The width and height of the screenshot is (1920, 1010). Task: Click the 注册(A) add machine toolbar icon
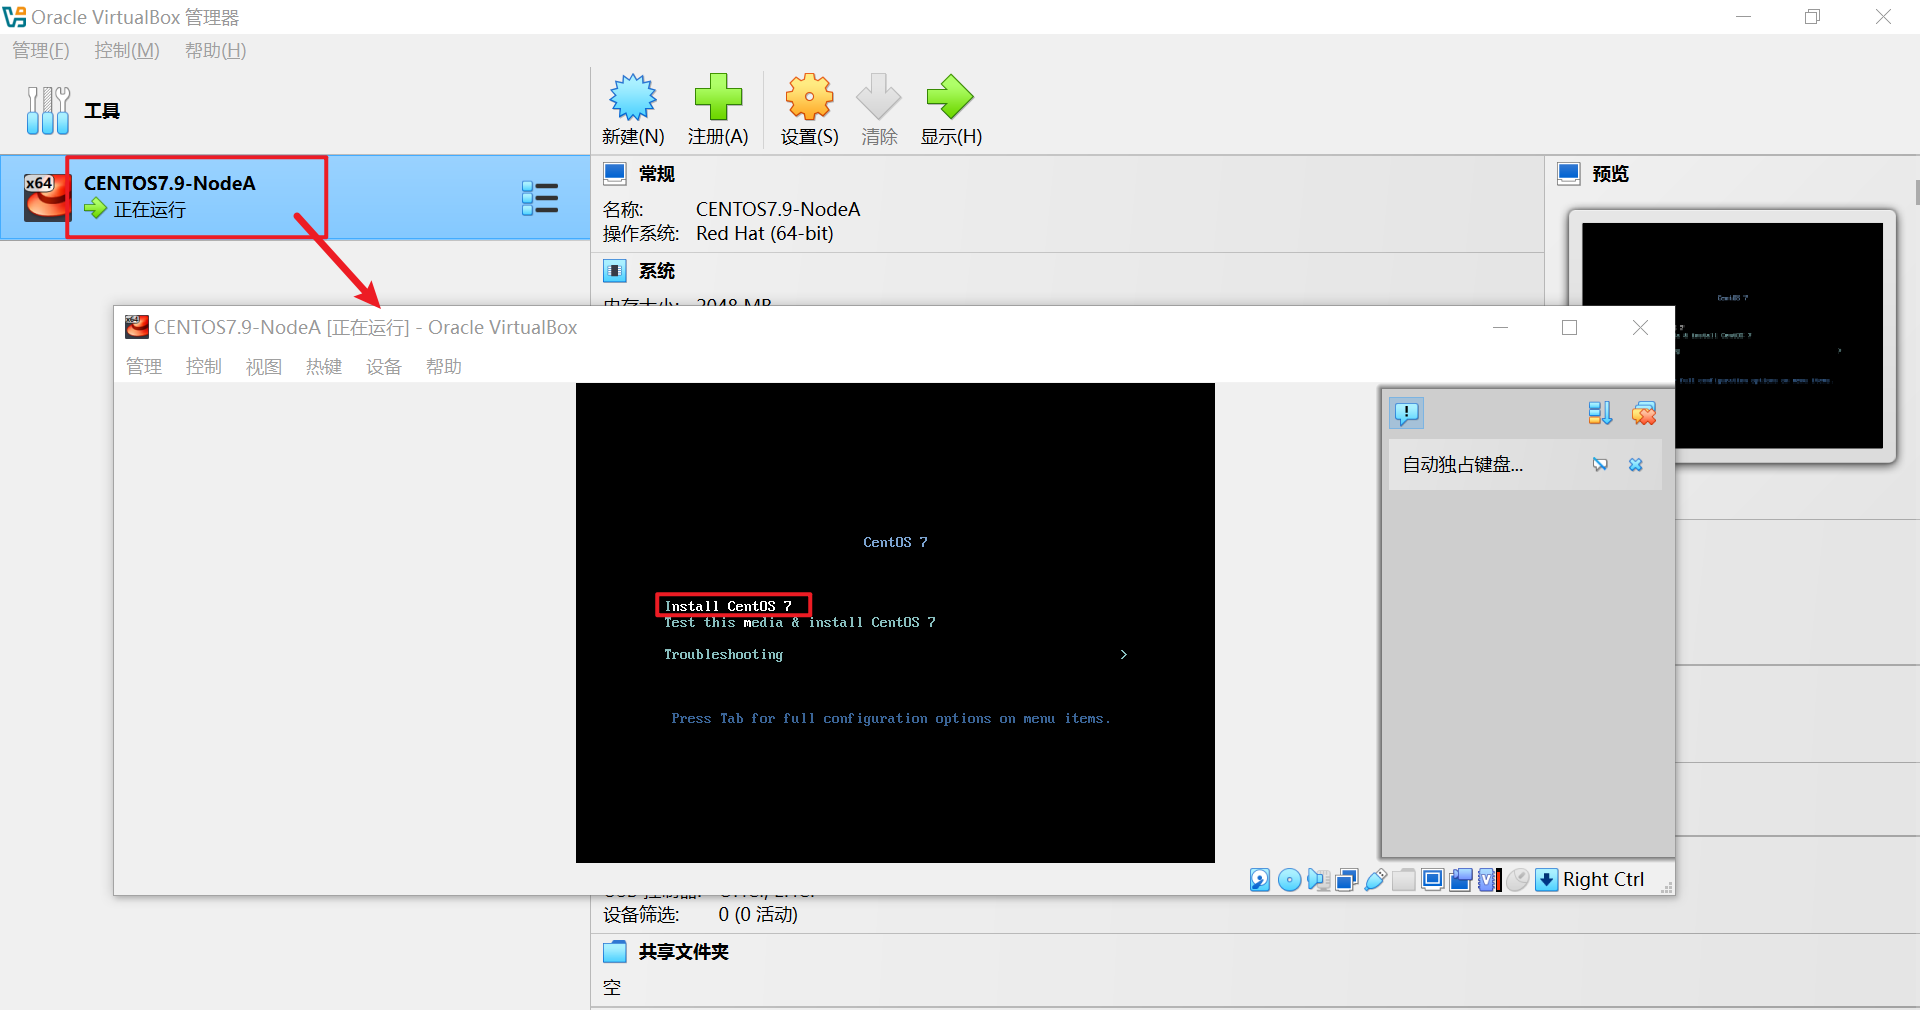pos(718,109)
